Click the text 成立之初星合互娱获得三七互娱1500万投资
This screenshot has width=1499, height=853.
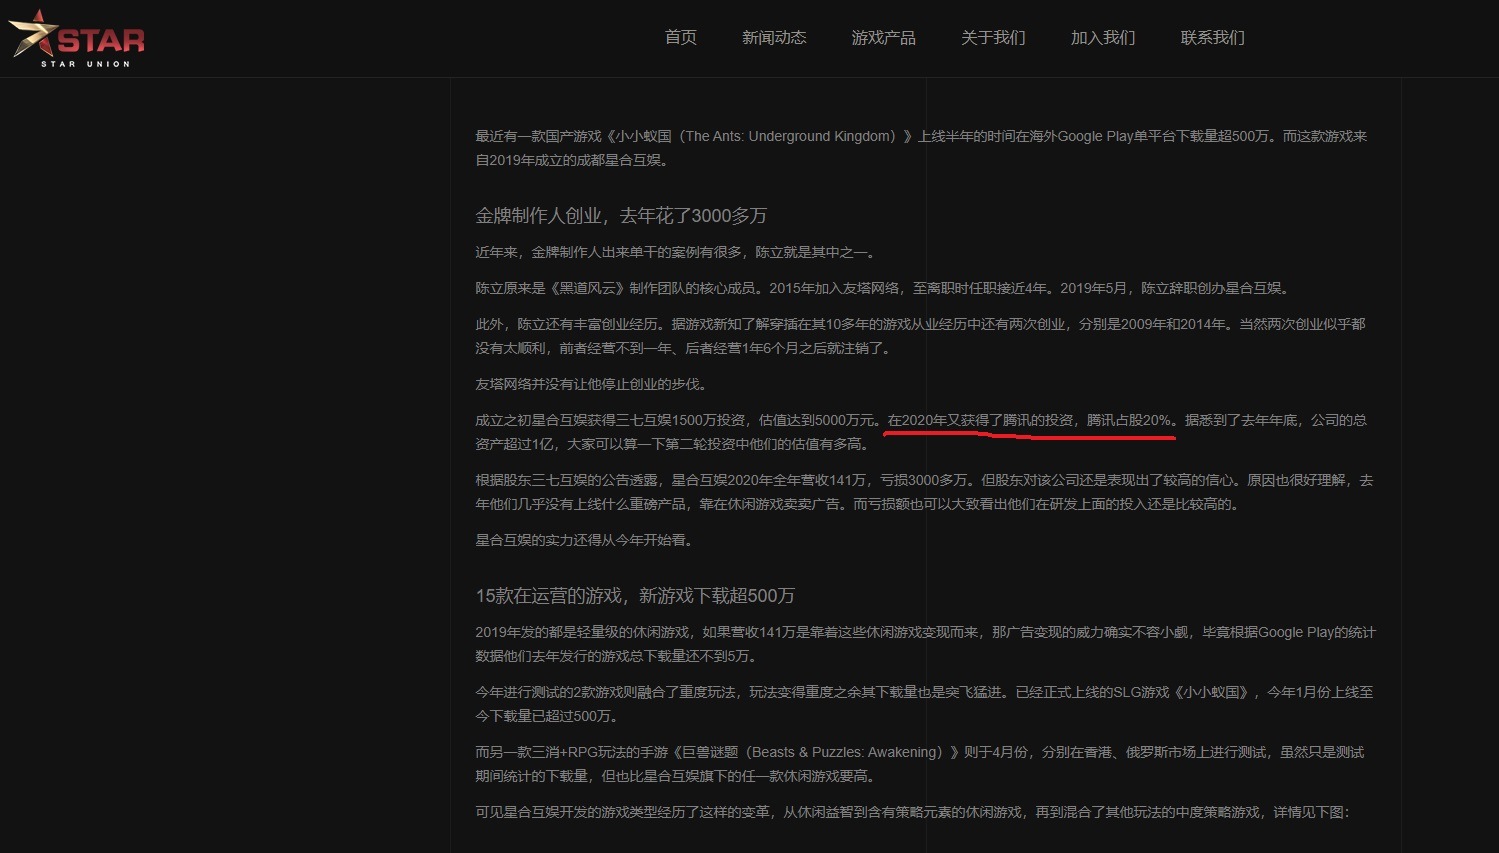(x=610, y=420)
